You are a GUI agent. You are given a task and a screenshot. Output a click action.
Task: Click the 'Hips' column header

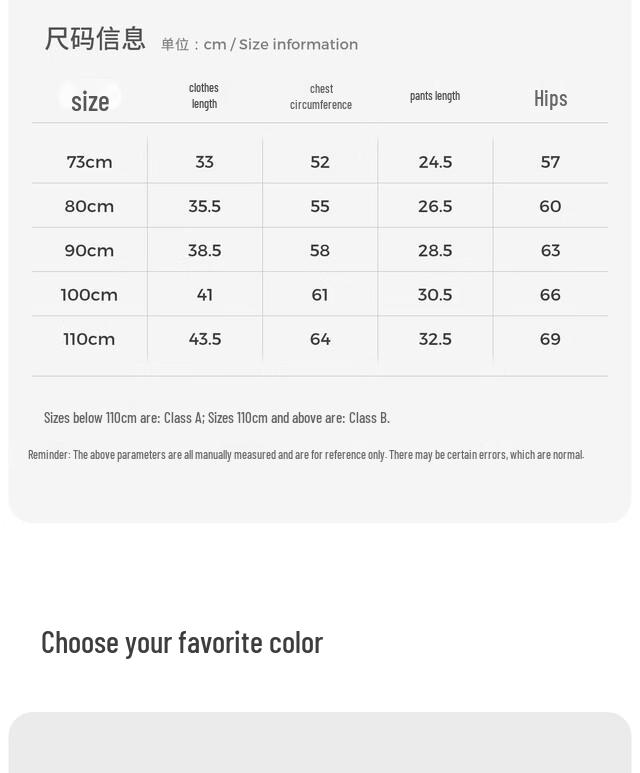(550, 98)
